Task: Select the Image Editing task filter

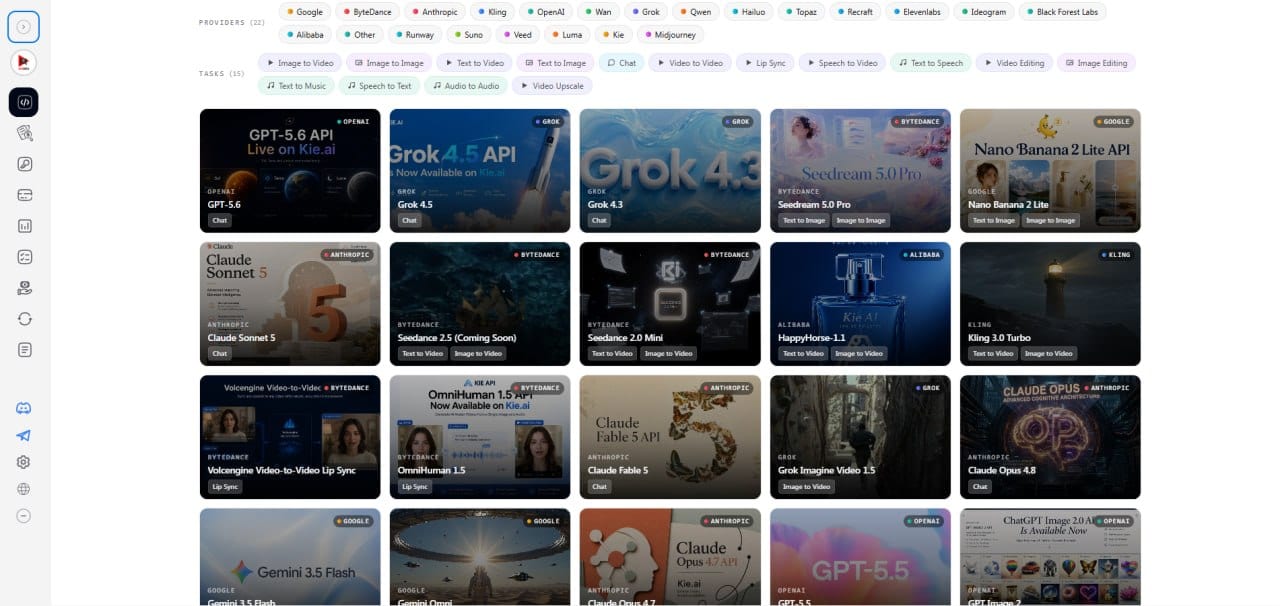Action: pyautogui.click(x=1096, y=63)
